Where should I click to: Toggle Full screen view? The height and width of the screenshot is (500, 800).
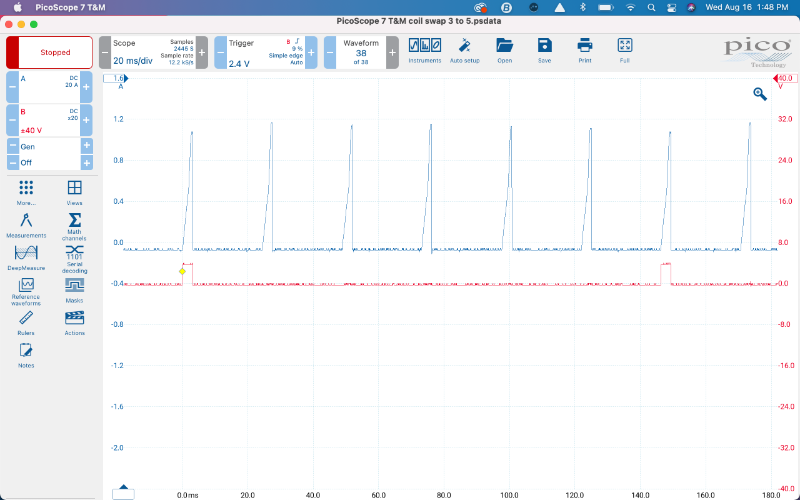(624, 49)
